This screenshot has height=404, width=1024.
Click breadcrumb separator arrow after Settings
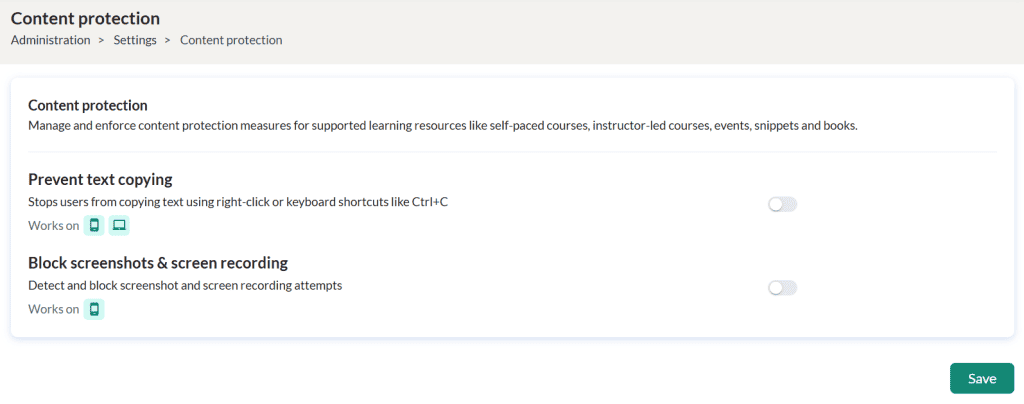pos(168,40)
